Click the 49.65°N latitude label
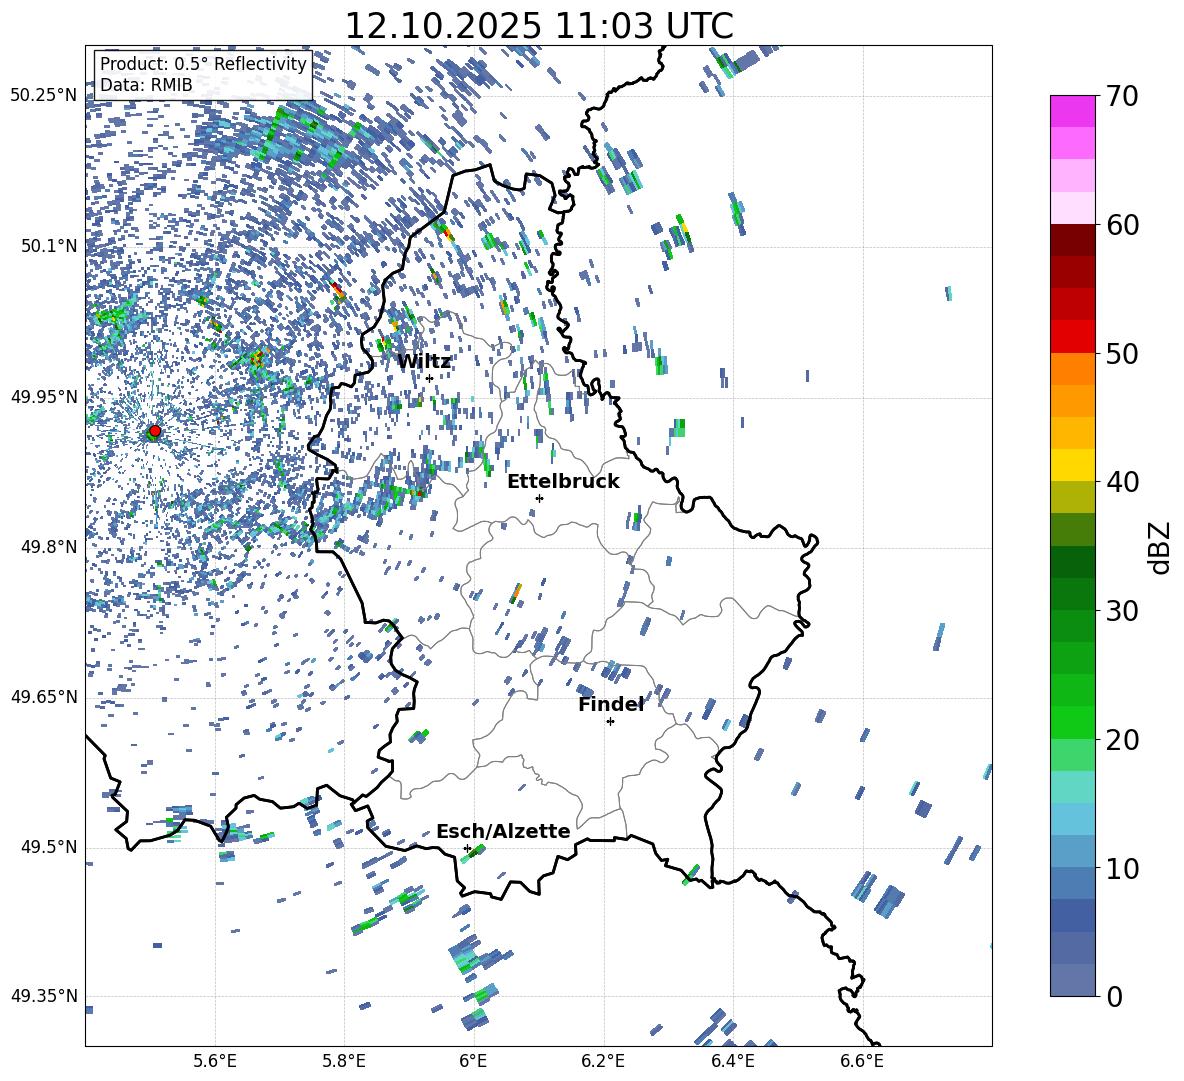1184x1081 pixels. coord(44,697)
